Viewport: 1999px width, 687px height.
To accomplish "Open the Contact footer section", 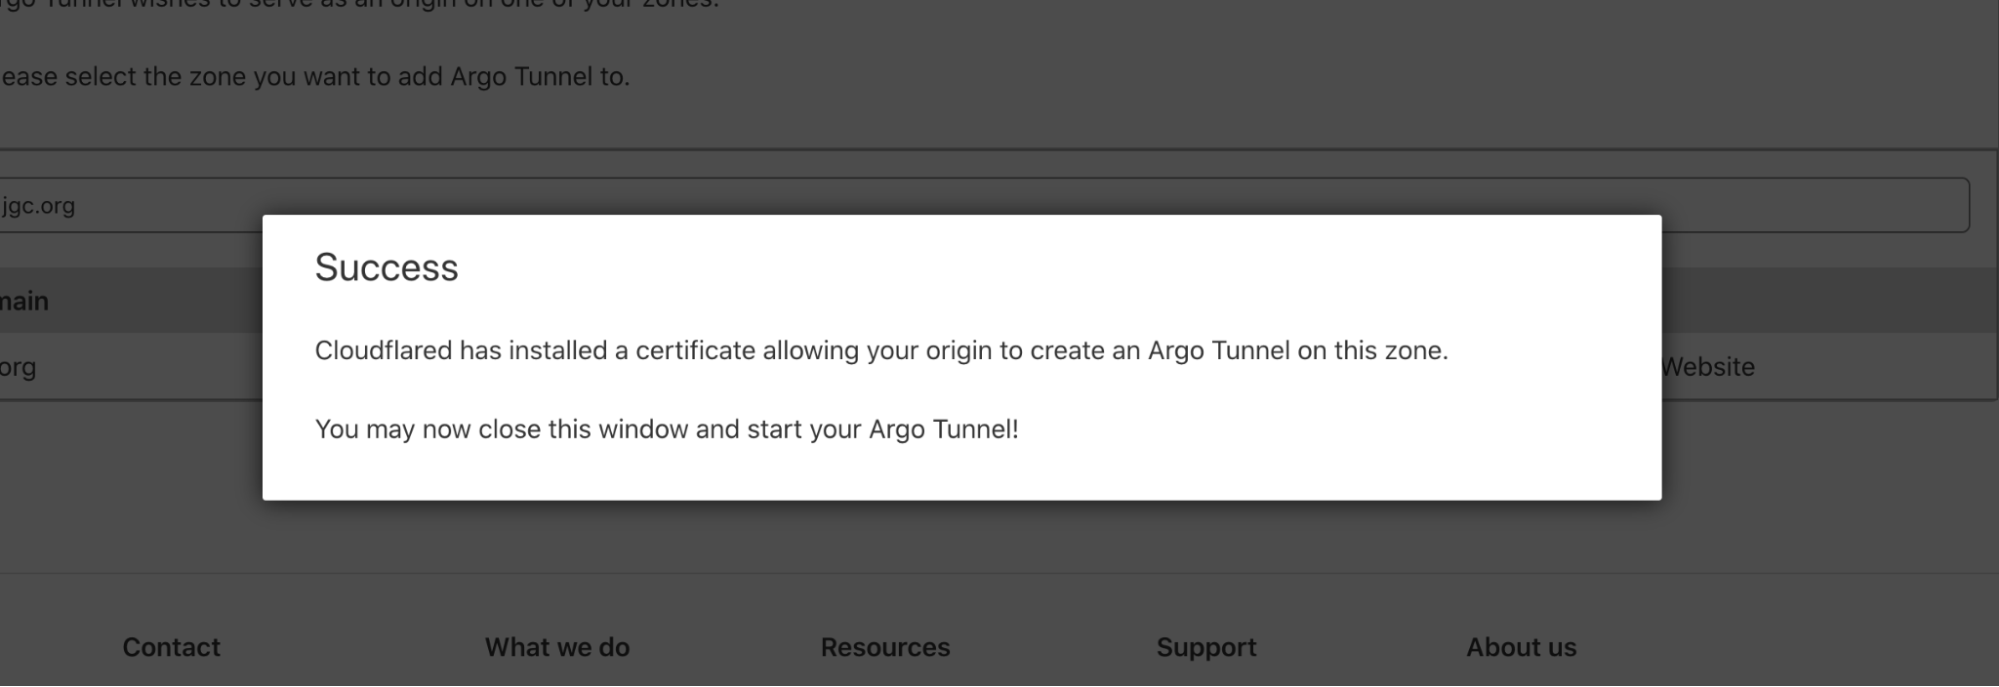I will (x=171, y=647).
